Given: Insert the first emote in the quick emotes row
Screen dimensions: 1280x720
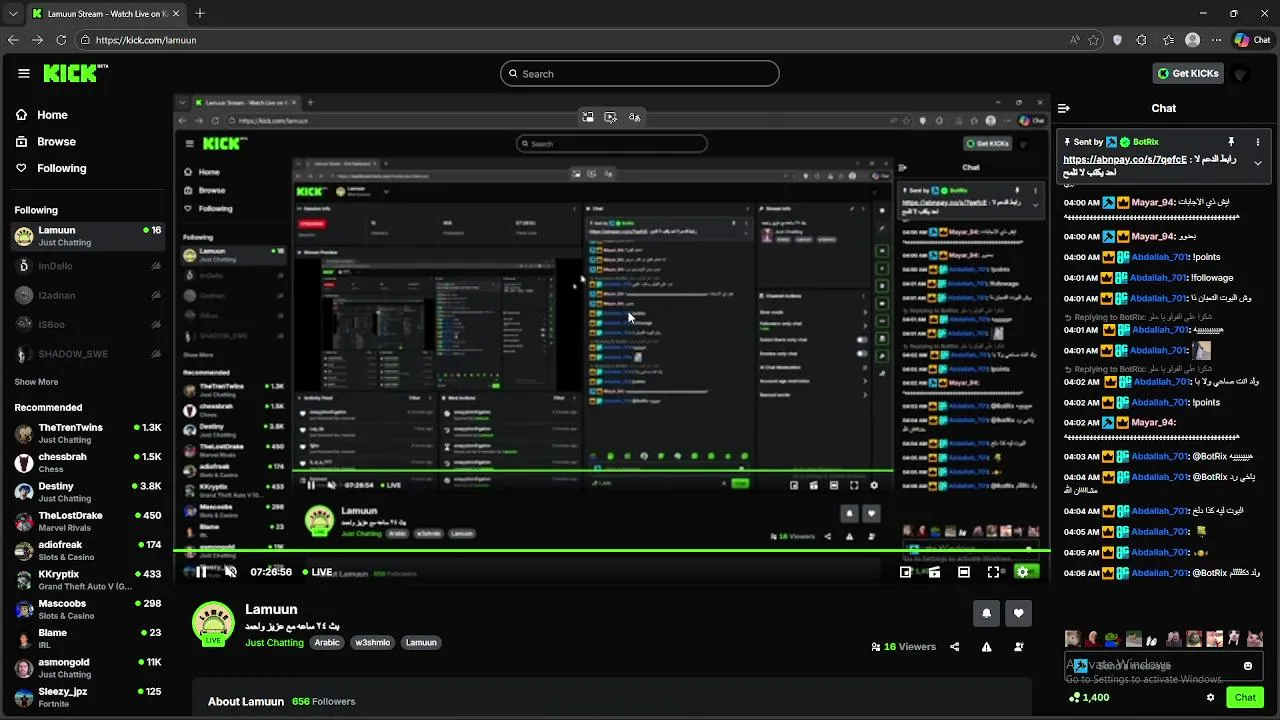Looking at the screenshot, I should point(1072,639).
